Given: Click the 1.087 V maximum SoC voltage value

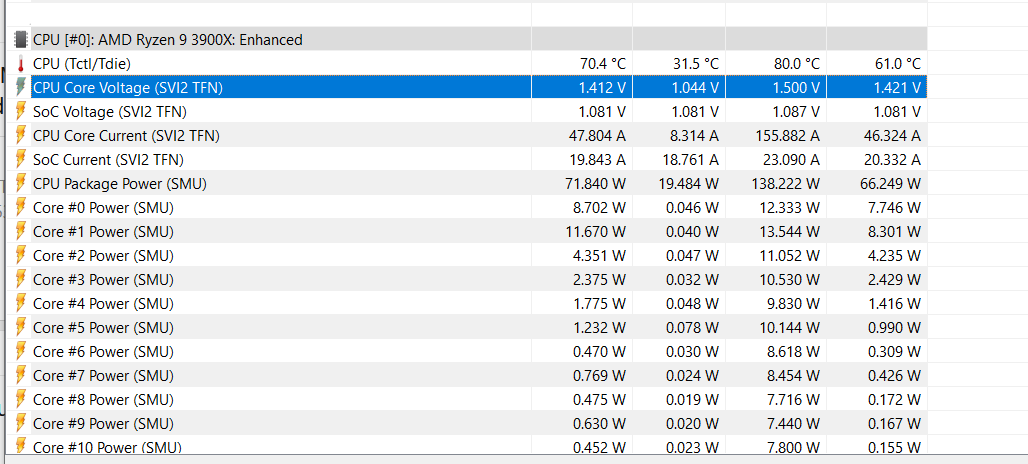Looking at the screenshot, I should point(796,112).
